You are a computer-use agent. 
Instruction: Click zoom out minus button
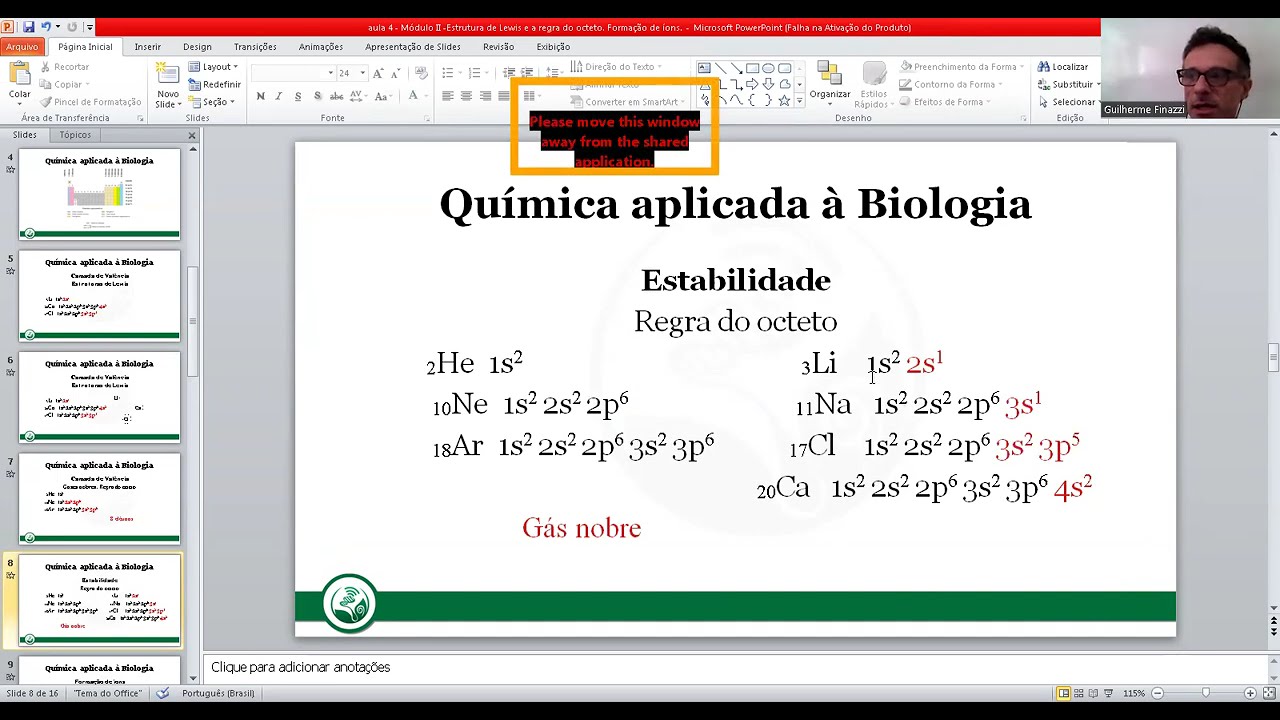point(1158,693)
